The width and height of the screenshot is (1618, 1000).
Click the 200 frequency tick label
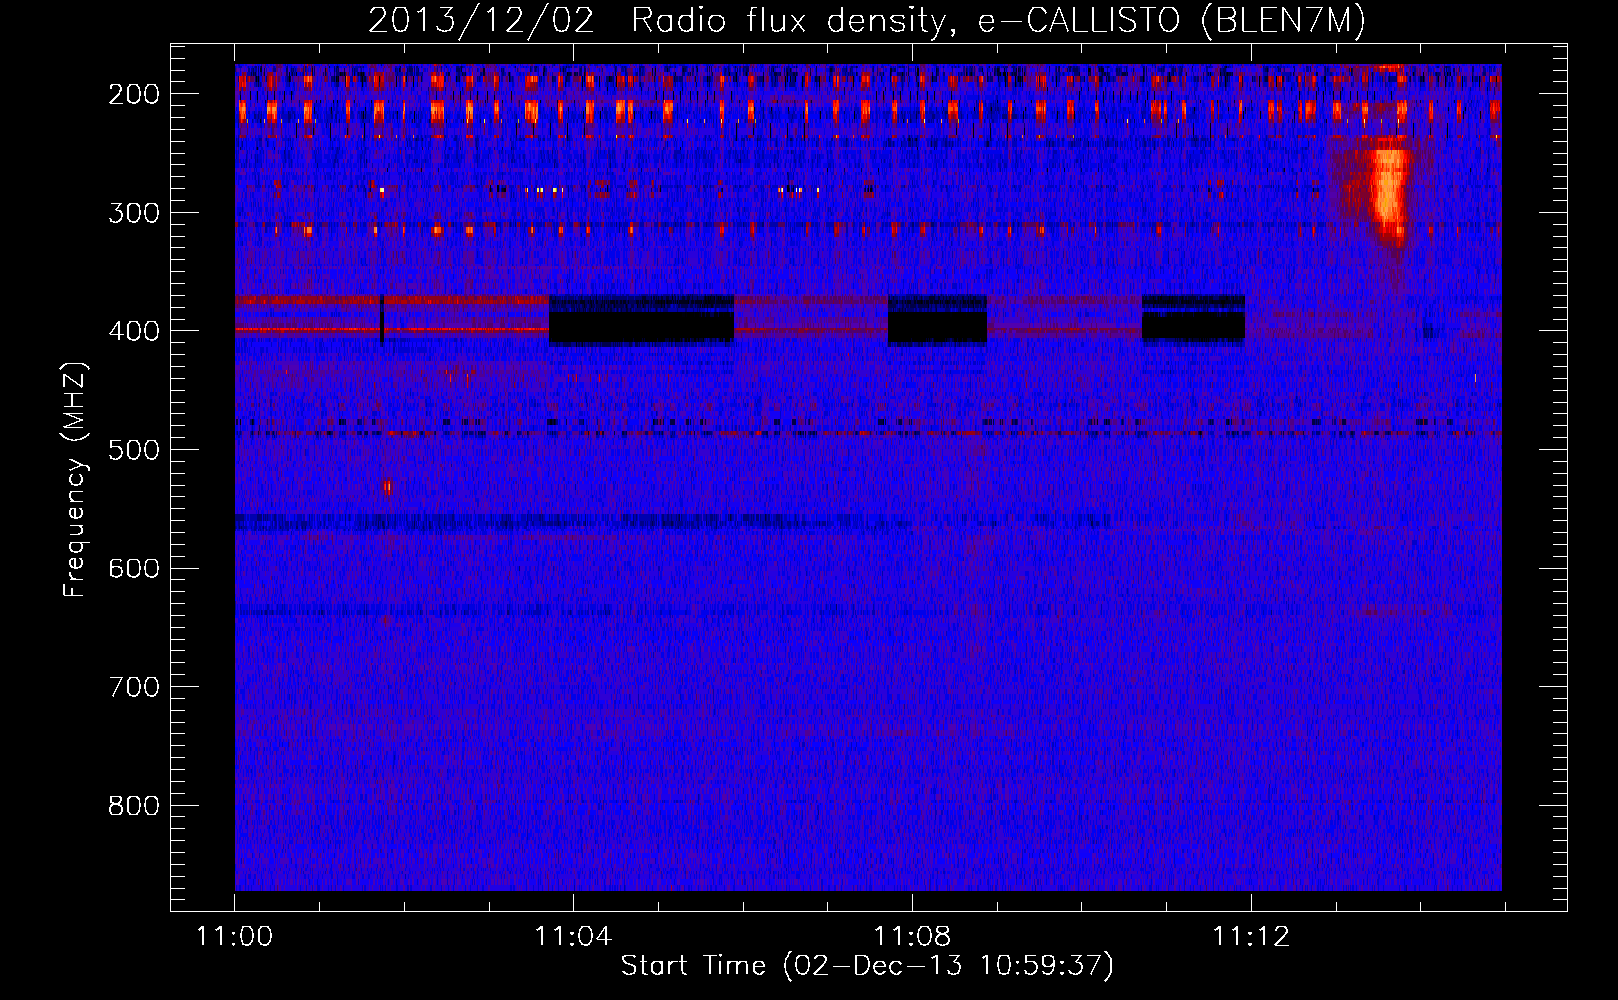click(134, 94)
